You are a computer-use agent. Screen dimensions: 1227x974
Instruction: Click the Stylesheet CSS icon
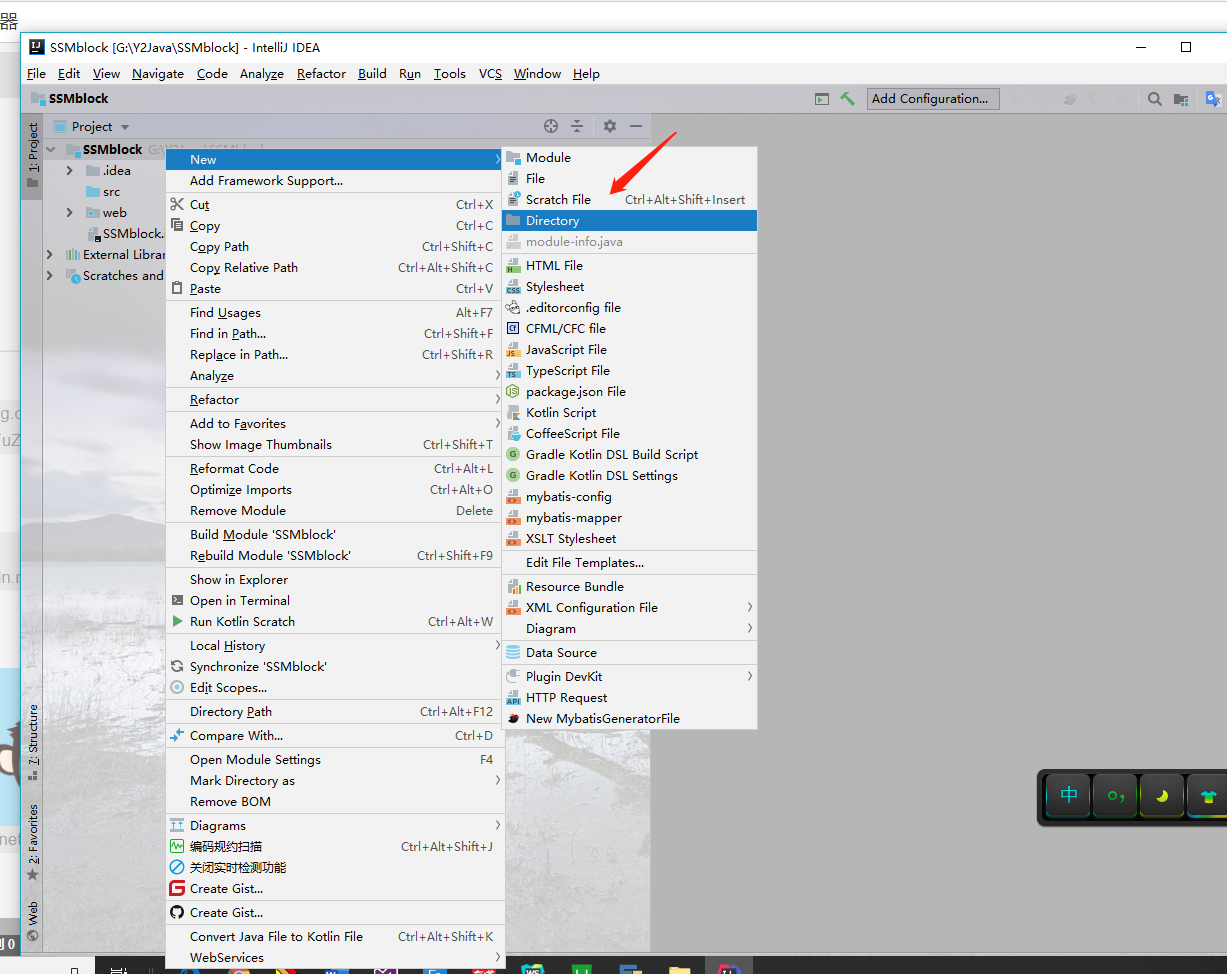[x=514, y=286]
